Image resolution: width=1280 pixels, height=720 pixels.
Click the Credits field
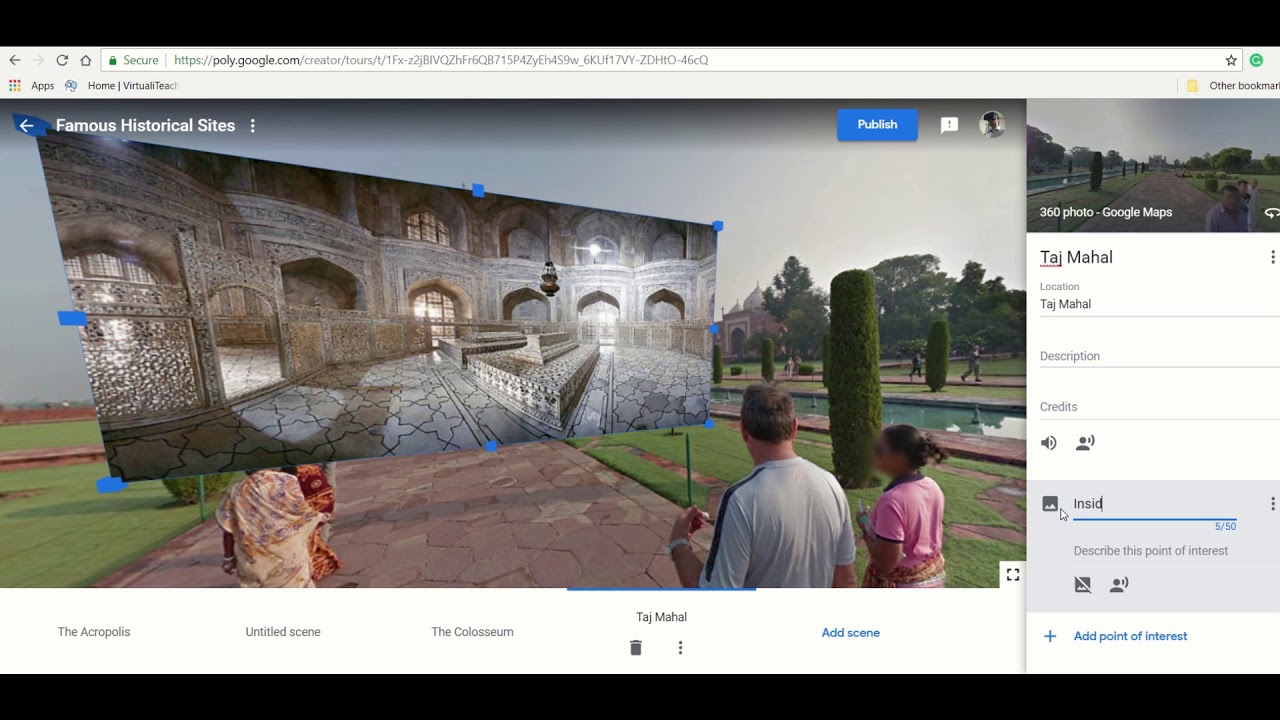[x=1160, y=407]
